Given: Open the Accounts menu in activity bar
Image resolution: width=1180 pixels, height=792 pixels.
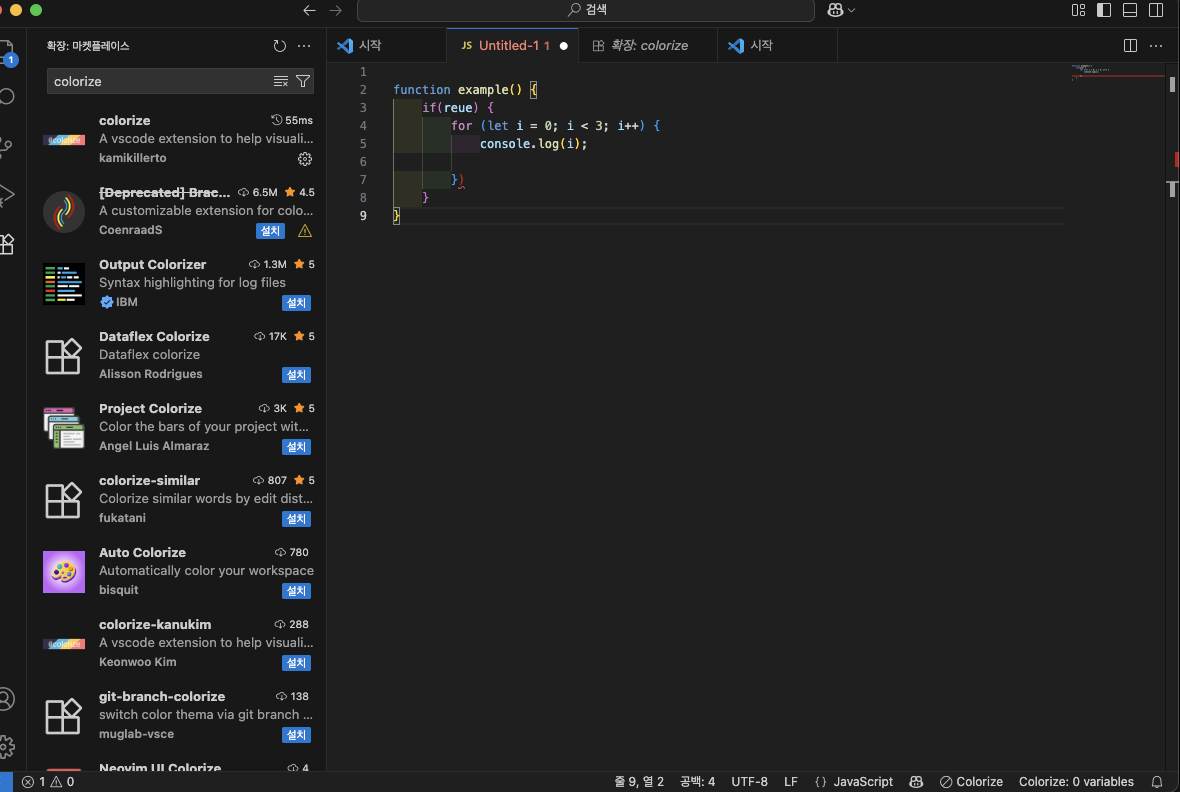Looking at the screenshot, I should (7, 699).
